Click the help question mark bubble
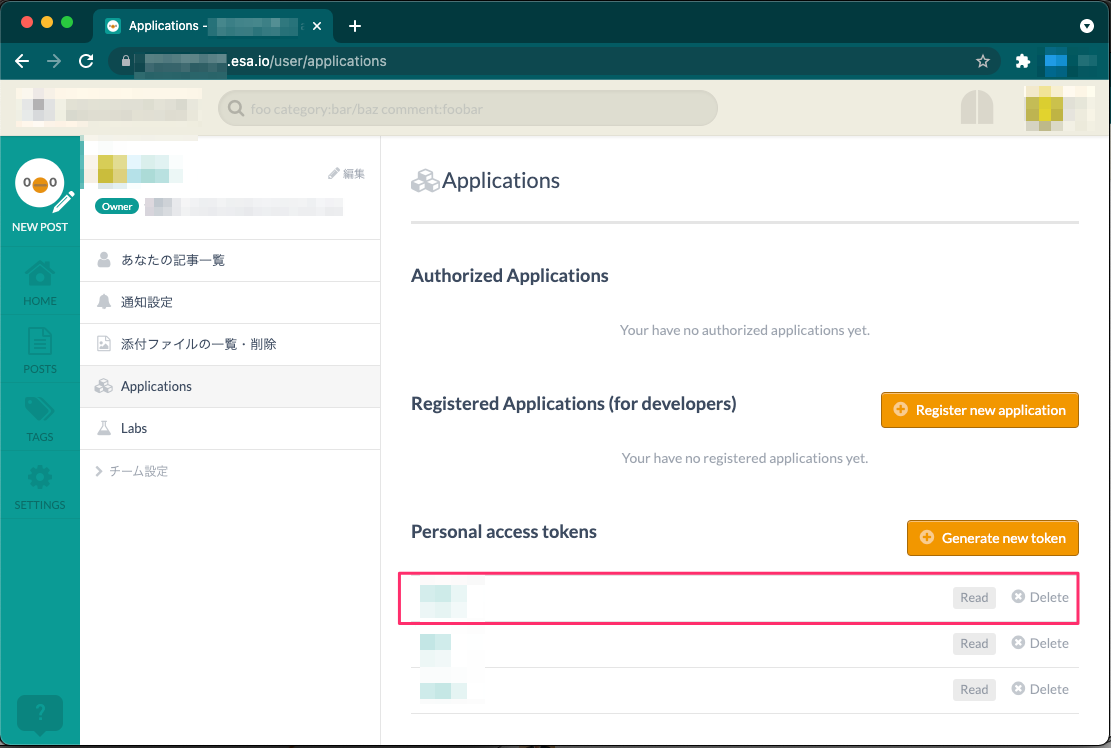This screenshot has height=748, width=1111. 40,714
